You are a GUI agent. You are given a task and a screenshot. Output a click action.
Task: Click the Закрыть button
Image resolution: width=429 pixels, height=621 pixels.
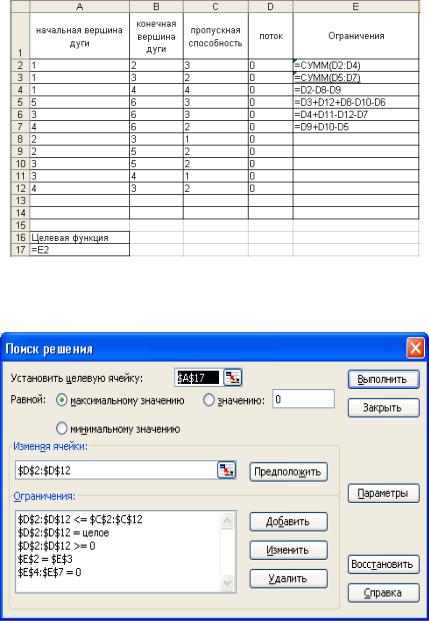pyautogui.click(x=383, y=408)
